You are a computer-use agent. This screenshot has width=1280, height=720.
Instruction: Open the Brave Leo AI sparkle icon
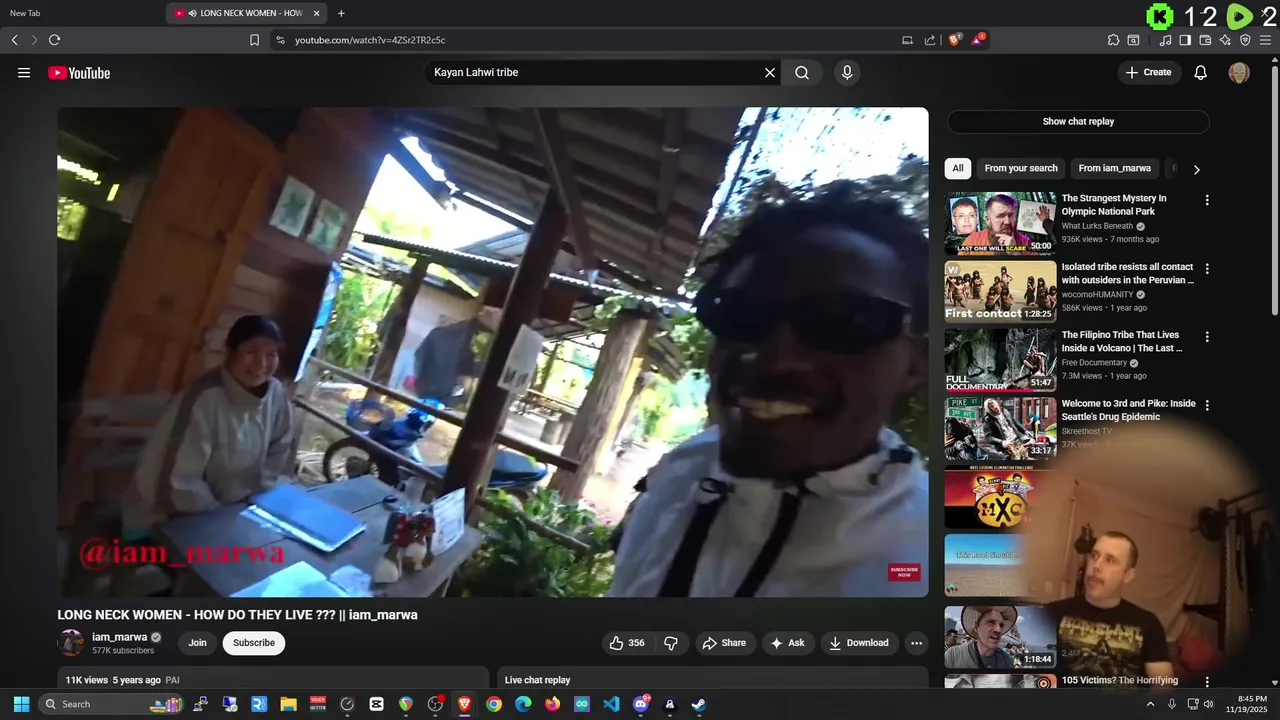tap(1225, 40)
